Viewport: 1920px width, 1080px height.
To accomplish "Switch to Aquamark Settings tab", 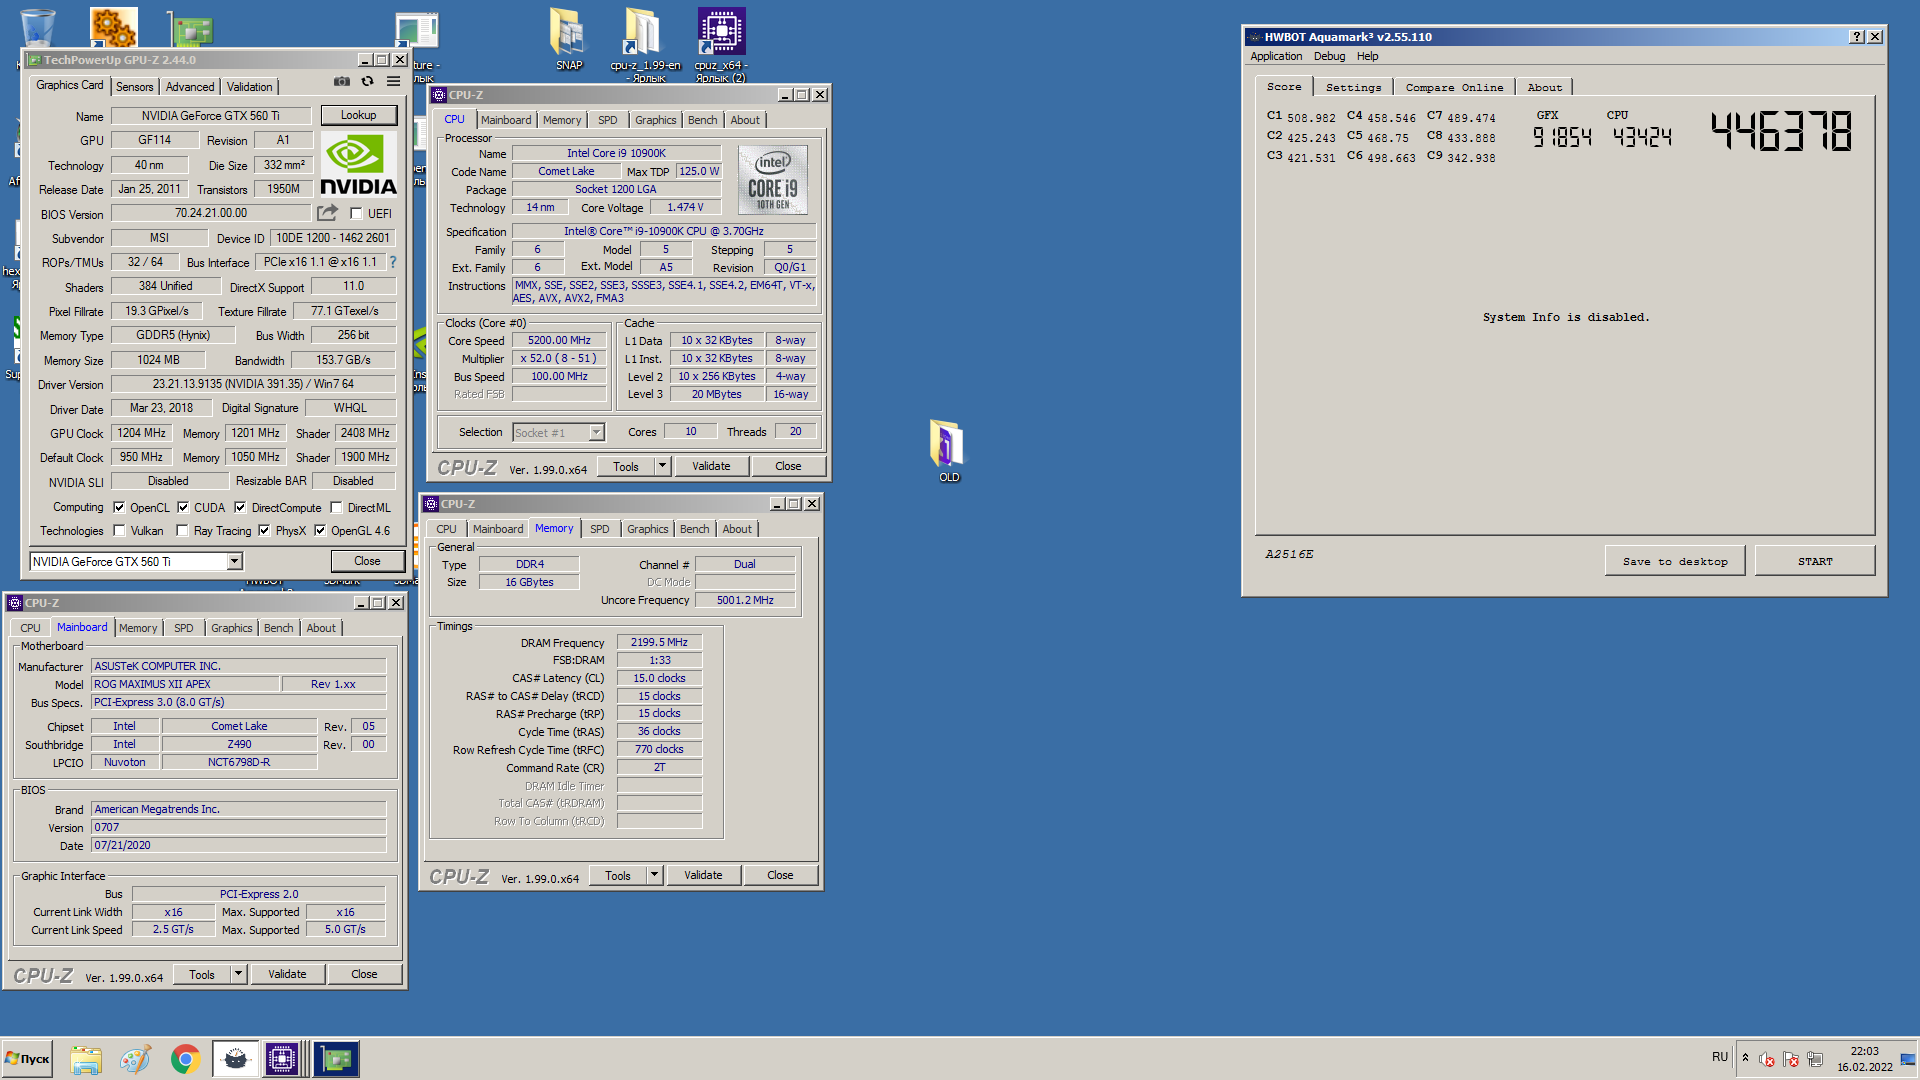I will click(x=1353, y=88).
